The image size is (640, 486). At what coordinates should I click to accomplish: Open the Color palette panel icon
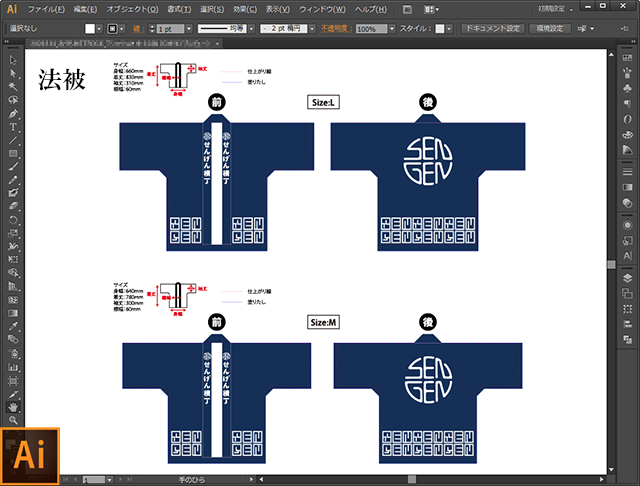[x=627, y=134]
